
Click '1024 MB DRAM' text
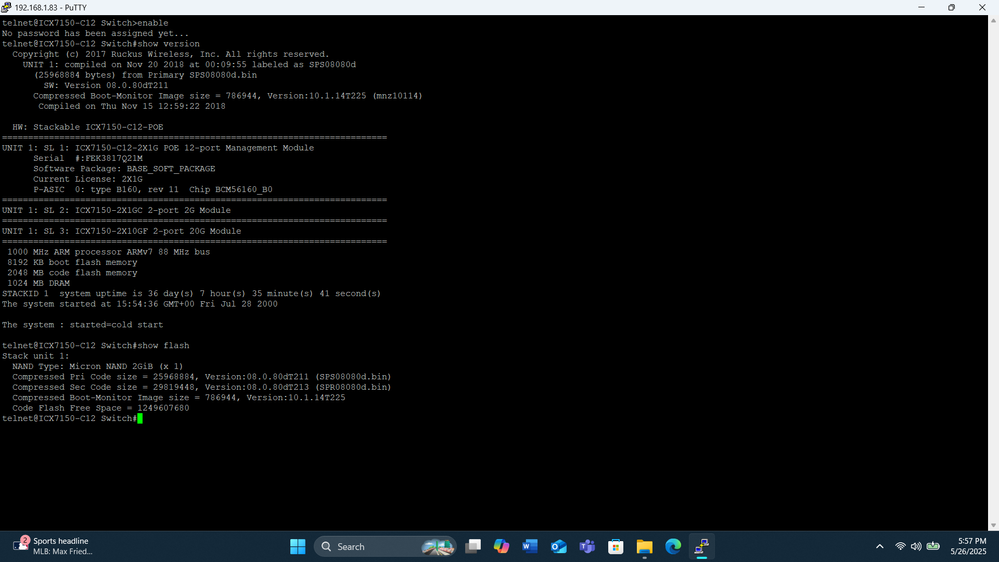(38, 283)
